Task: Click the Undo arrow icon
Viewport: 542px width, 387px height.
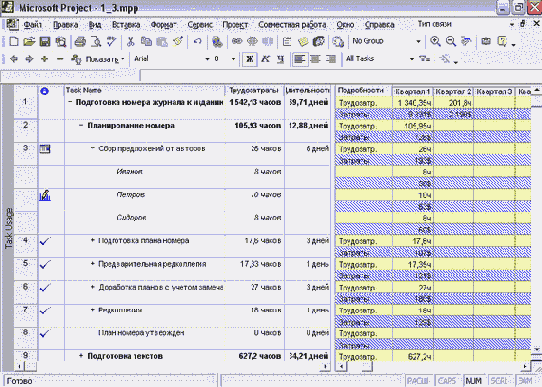Action: [x=197, y=42]
